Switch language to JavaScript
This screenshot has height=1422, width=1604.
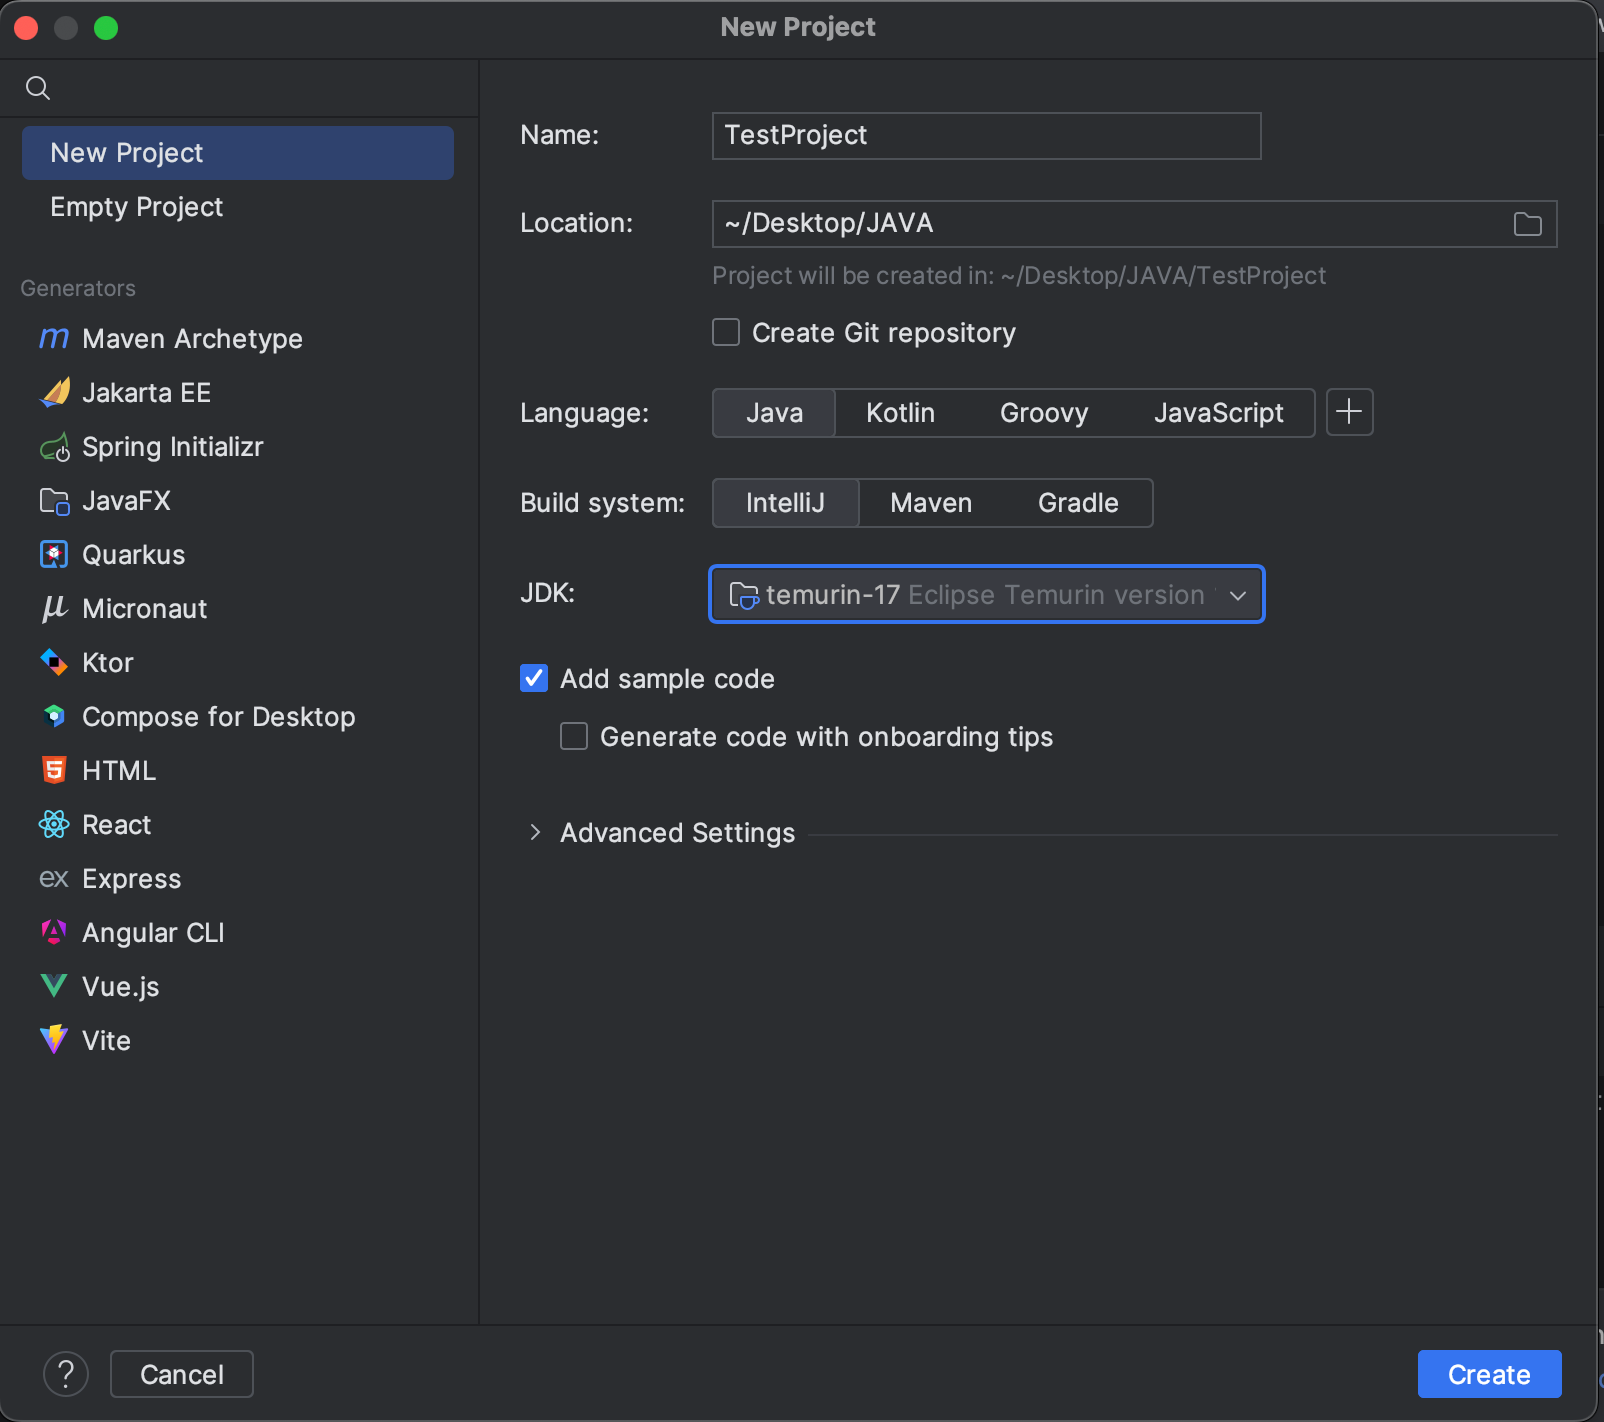click(x=1218, y=413)
